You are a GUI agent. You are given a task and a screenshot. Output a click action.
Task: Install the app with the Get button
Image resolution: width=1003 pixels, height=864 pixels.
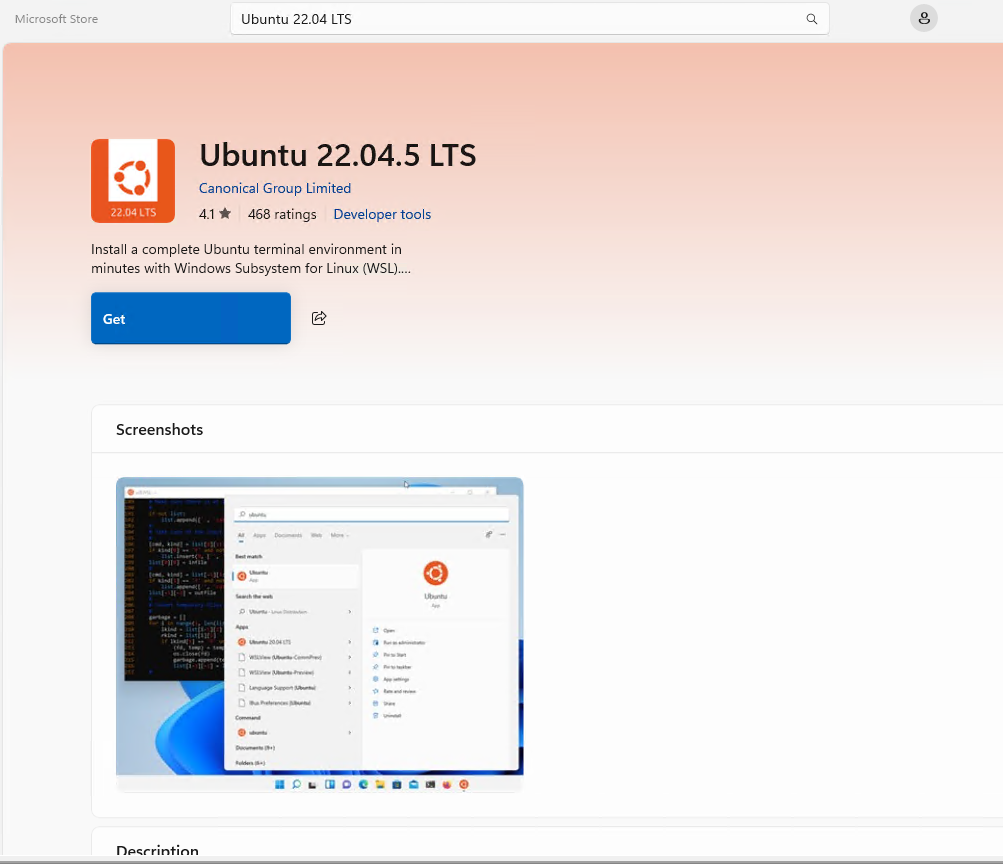tap(191, 318)
